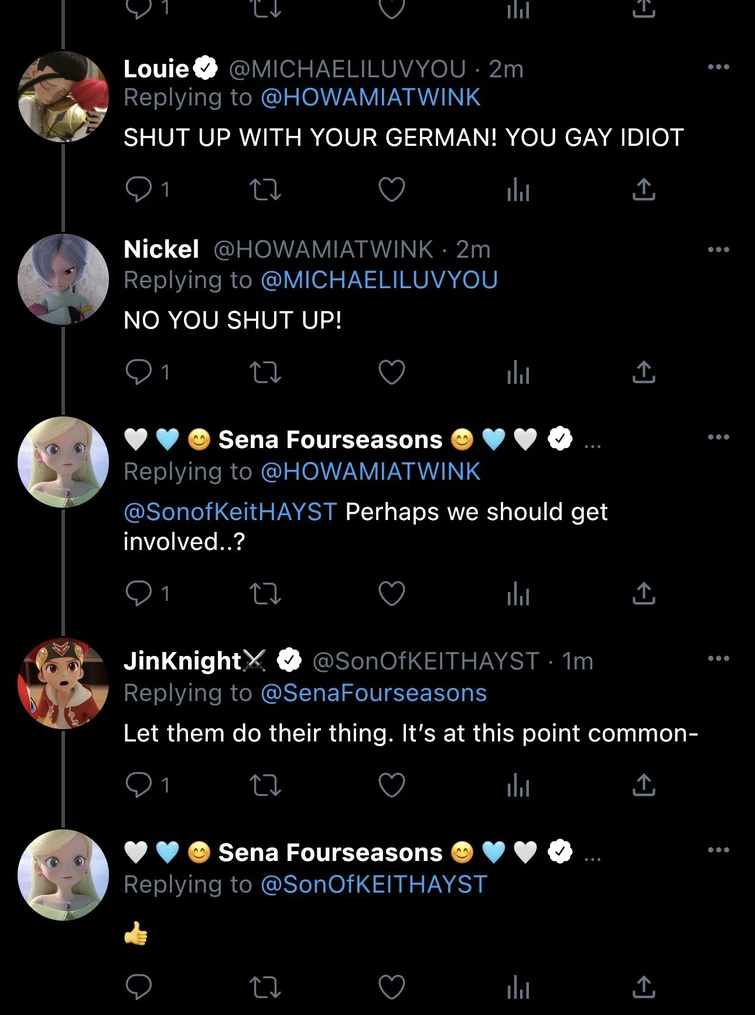Screen dimensions: 755x1015
Task: Like Louie's tweet about German
Action: tap(391, 189)
